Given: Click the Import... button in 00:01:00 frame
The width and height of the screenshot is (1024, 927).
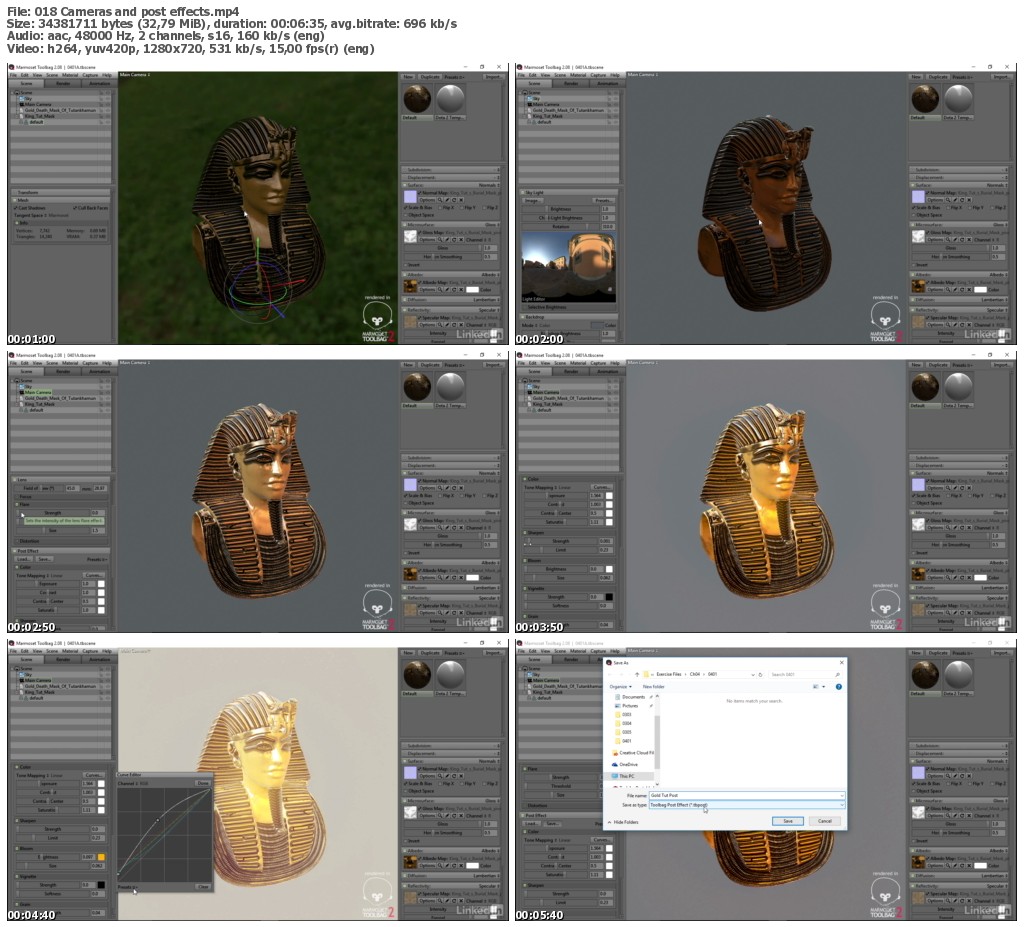Looking at the screenshot, I should point(493,76).
